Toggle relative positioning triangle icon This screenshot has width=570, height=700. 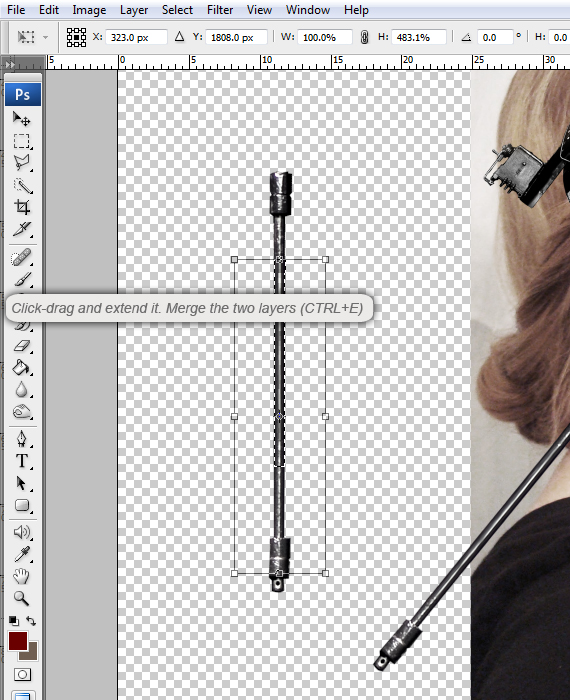(179, 37)
